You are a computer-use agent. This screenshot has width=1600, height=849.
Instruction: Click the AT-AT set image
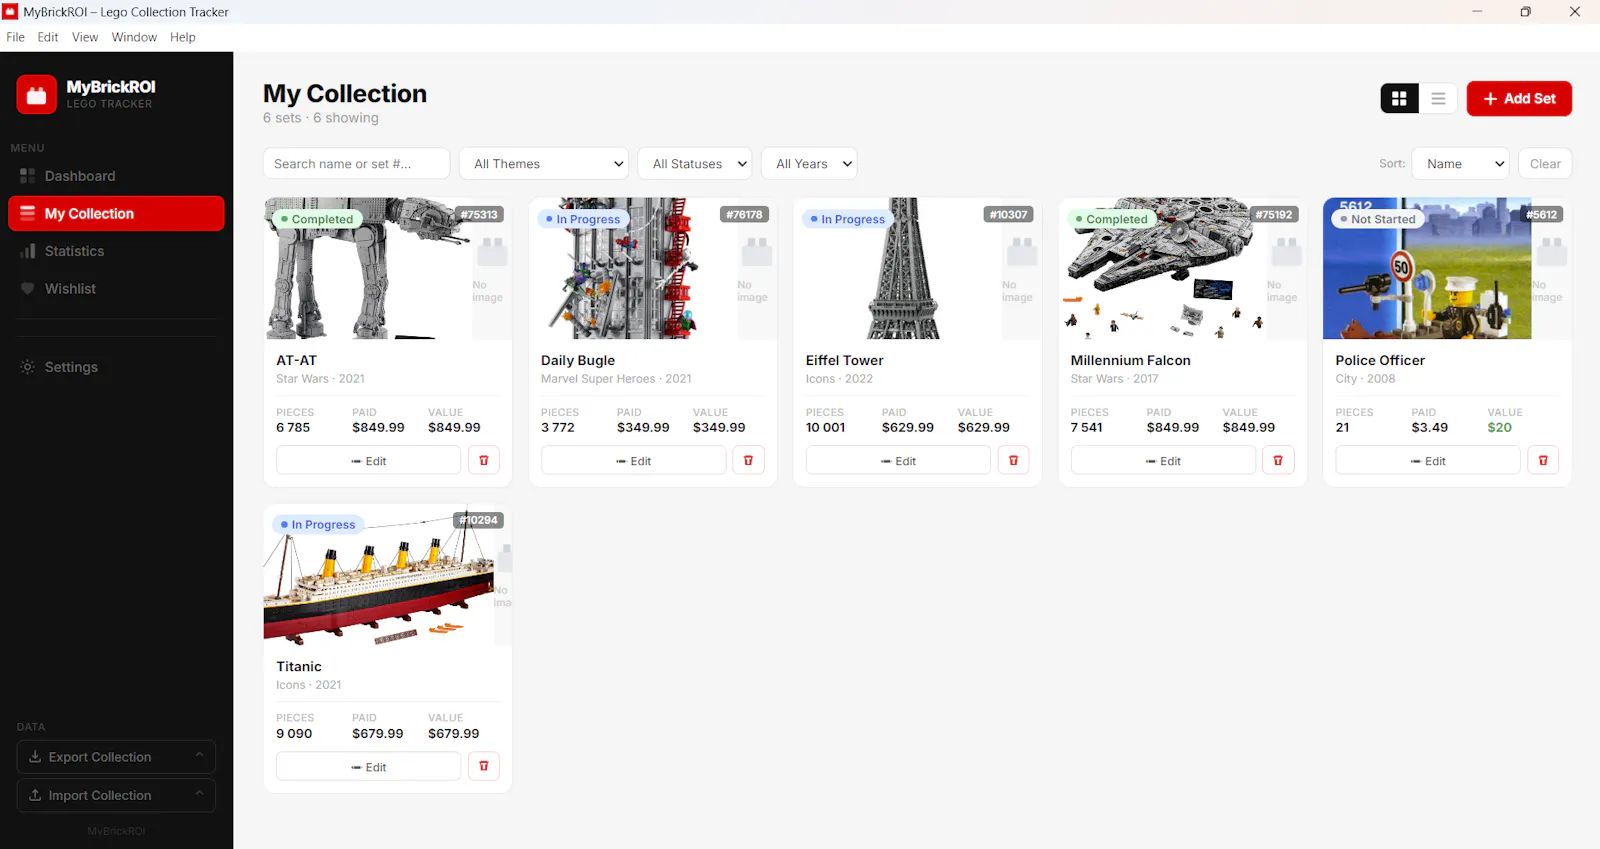(x=368, y=268)
